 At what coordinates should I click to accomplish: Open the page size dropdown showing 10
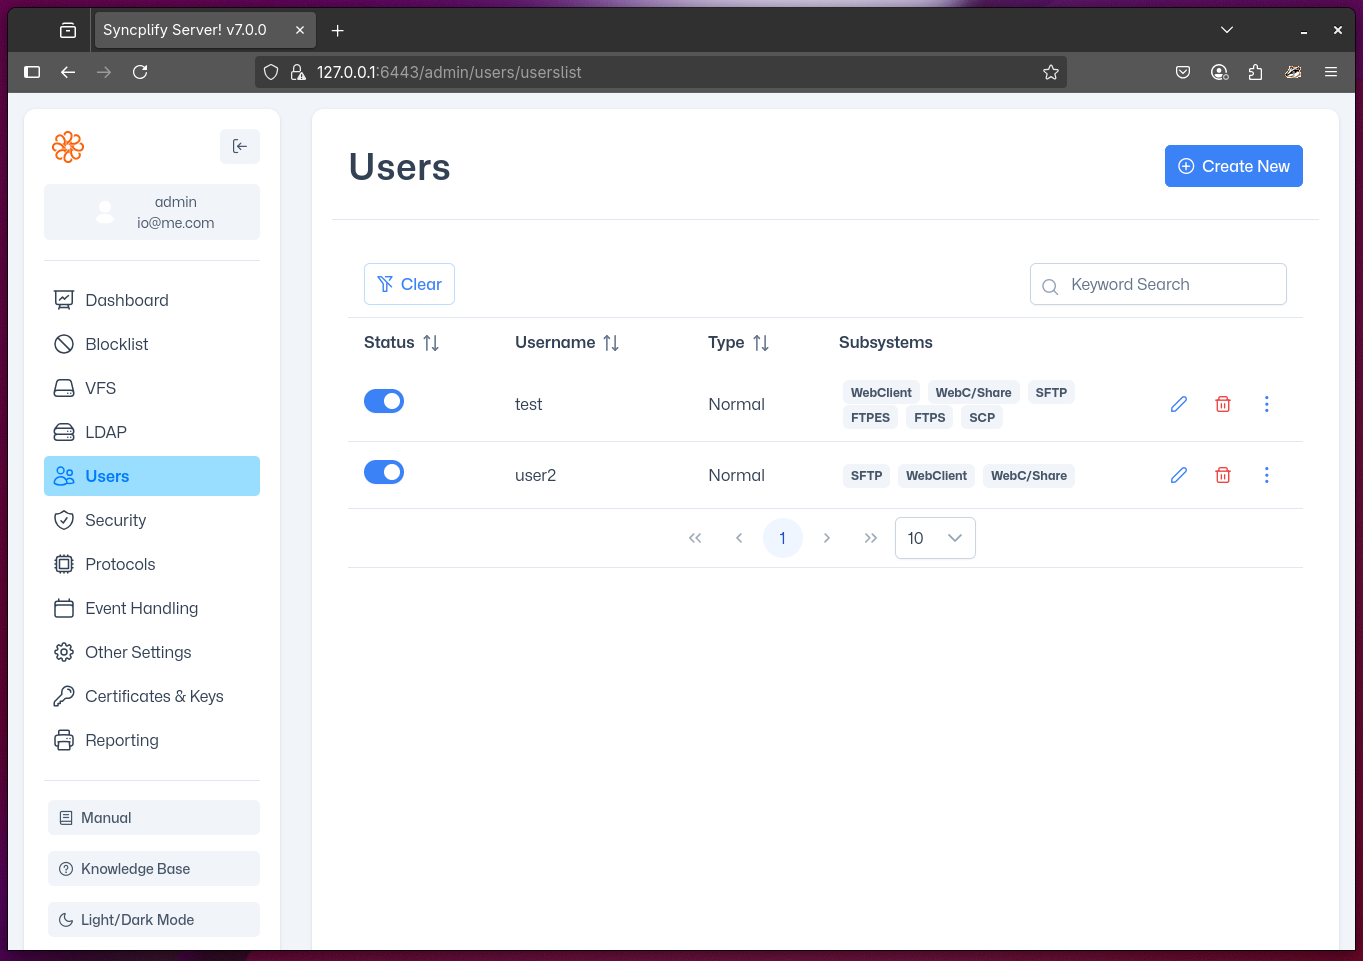(934, 538)
